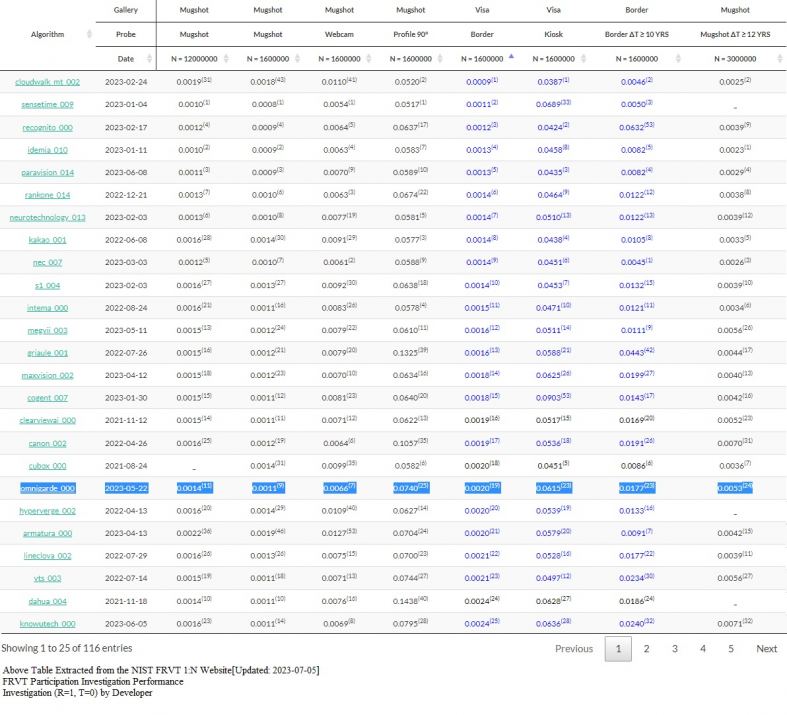Open canon_002 algorithm link

click(47, 444)
